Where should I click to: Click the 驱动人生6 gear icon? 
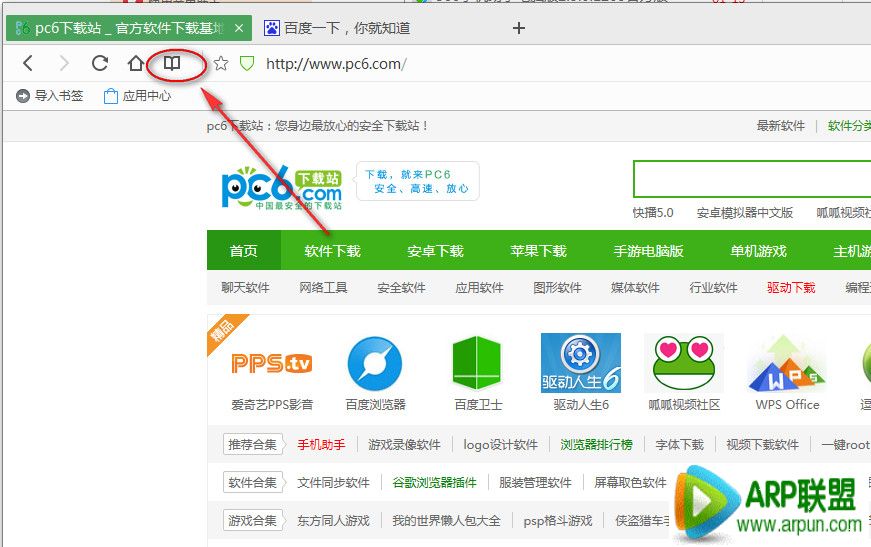point(581,363)
